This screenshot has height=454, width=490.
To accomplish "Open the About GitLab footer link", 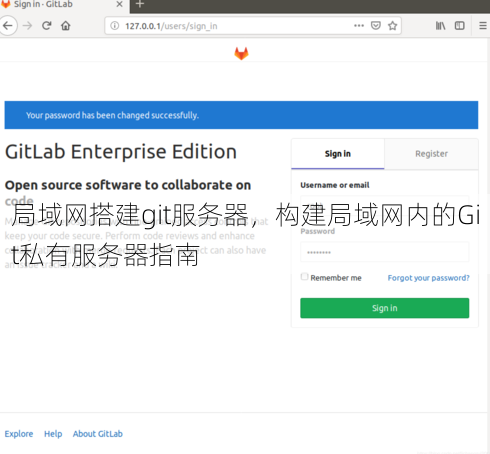I will pos(98,434).
